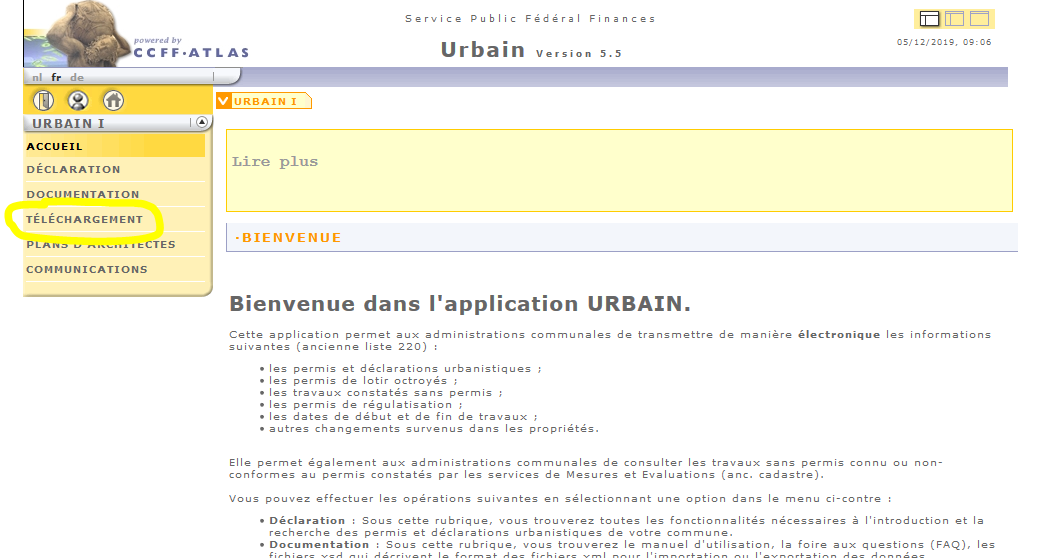Click the bold Déclaration bullet label
This screenshot has height=558, width=1060.
coord(307,521)
